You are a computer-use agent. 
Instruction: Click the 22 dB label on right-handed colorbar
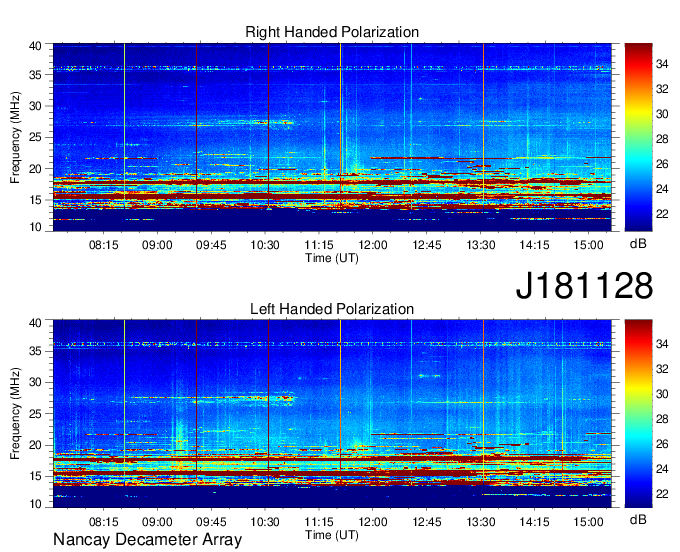[662, 214]
